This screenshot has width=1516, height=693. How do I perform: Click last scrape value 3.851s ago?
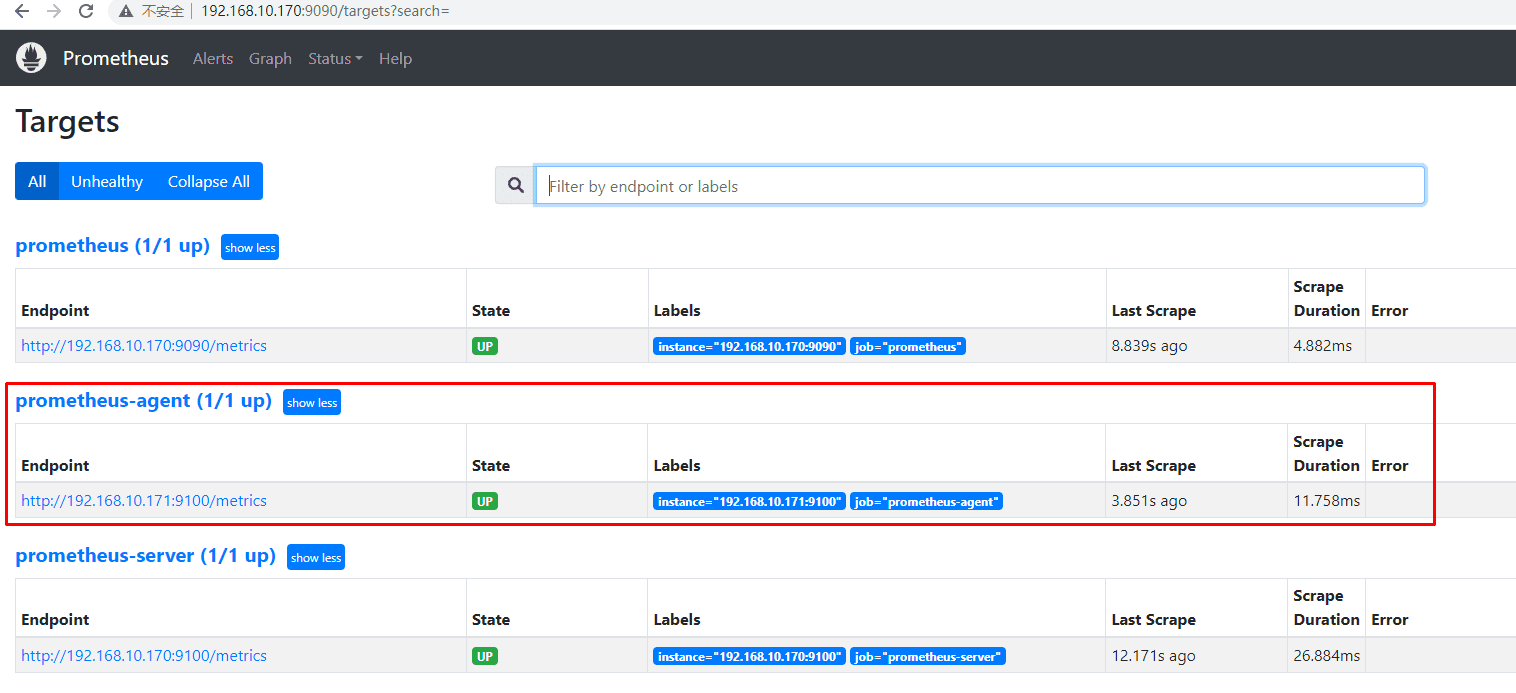coord(1149,501)
